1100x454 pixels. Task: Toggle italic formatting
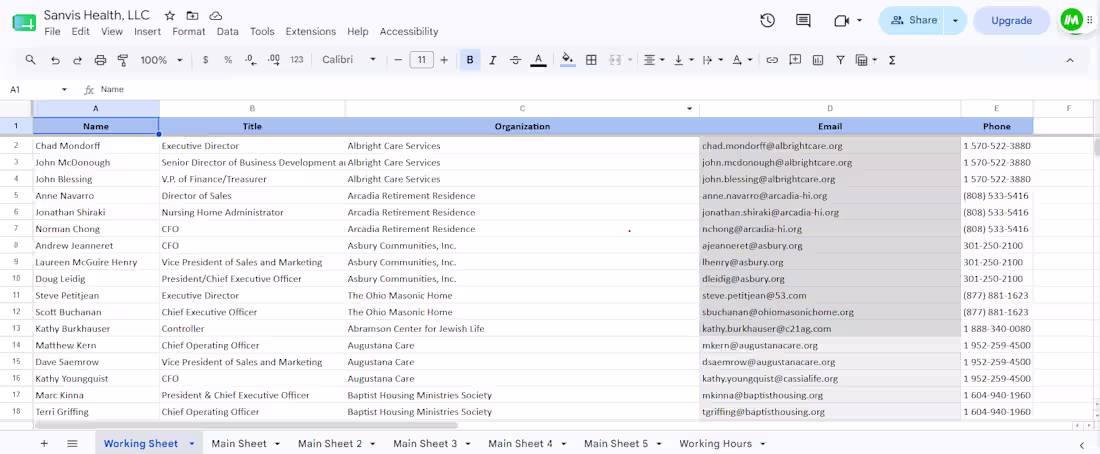click(492, 60)
